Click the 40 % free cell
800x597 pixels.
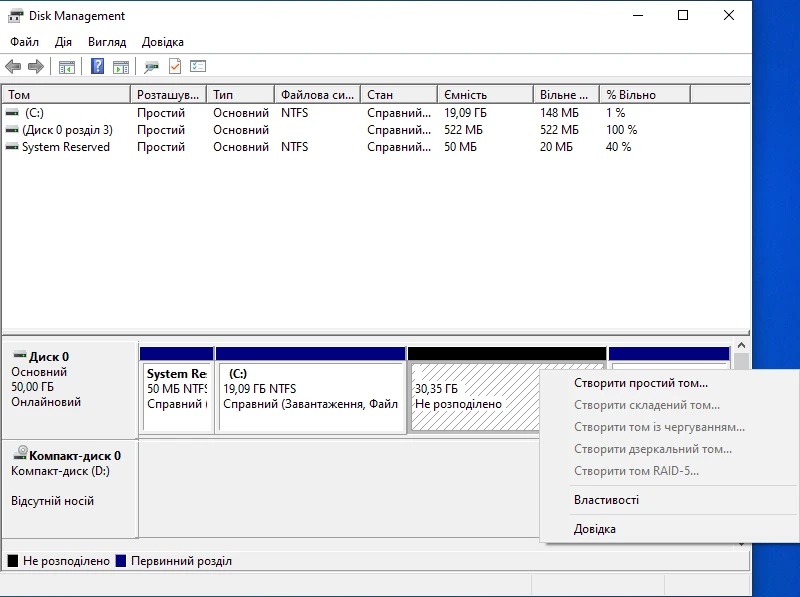[x=618, y=147]
